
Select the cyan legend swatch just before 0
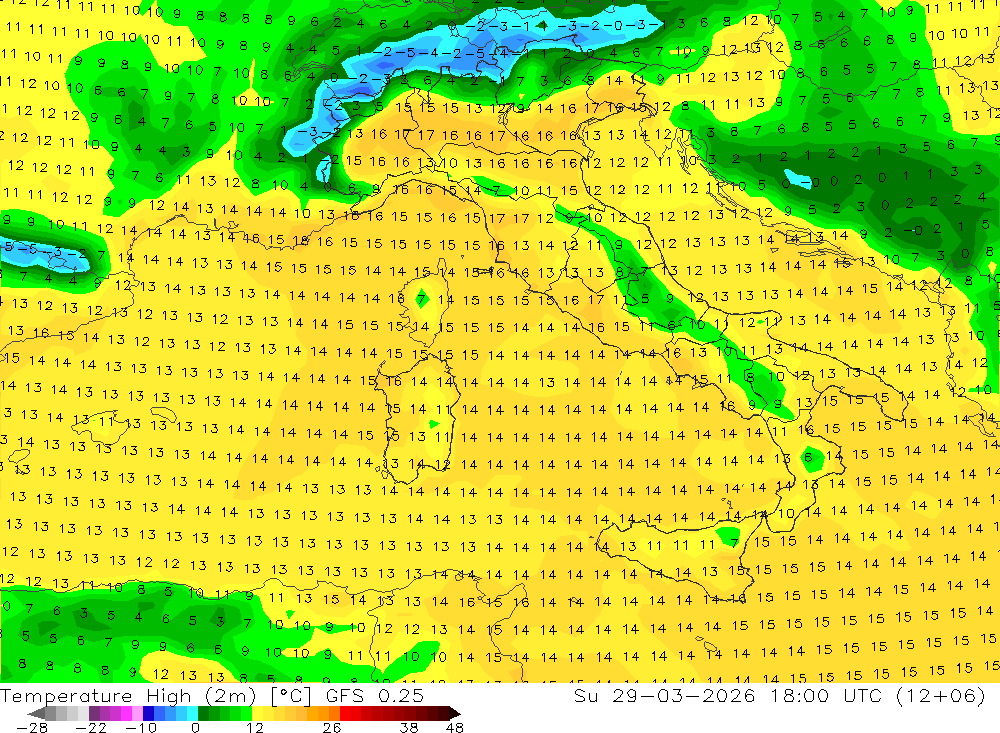(192, 713)
